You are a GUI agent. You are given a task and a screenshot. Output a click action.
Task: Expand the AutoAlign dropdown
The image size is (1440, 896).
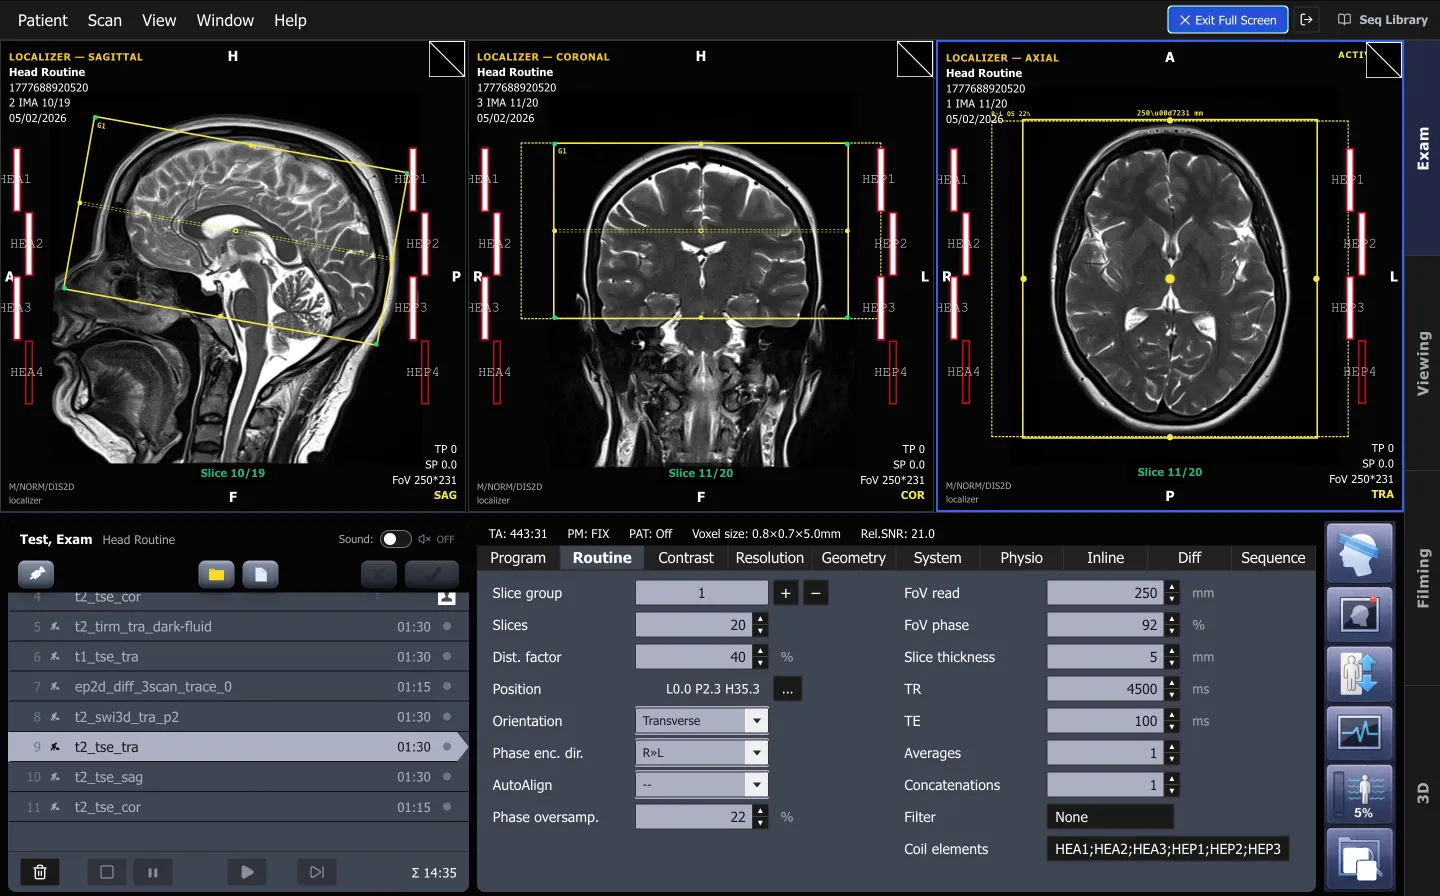[702, 785]
